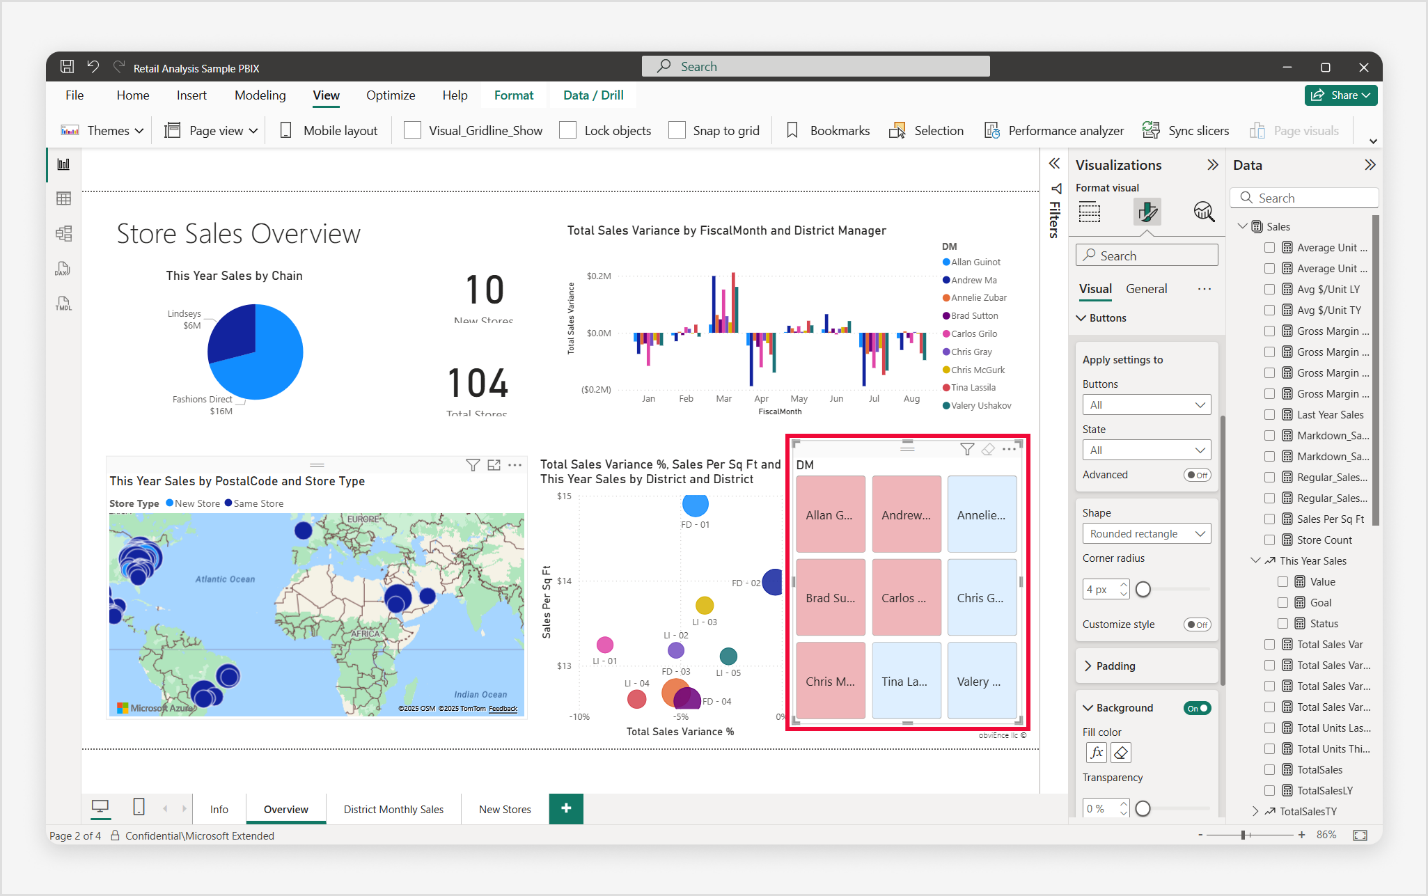Click the Share button
This screenshot has height=896, width=1428.
click(x=1342, y=96)
